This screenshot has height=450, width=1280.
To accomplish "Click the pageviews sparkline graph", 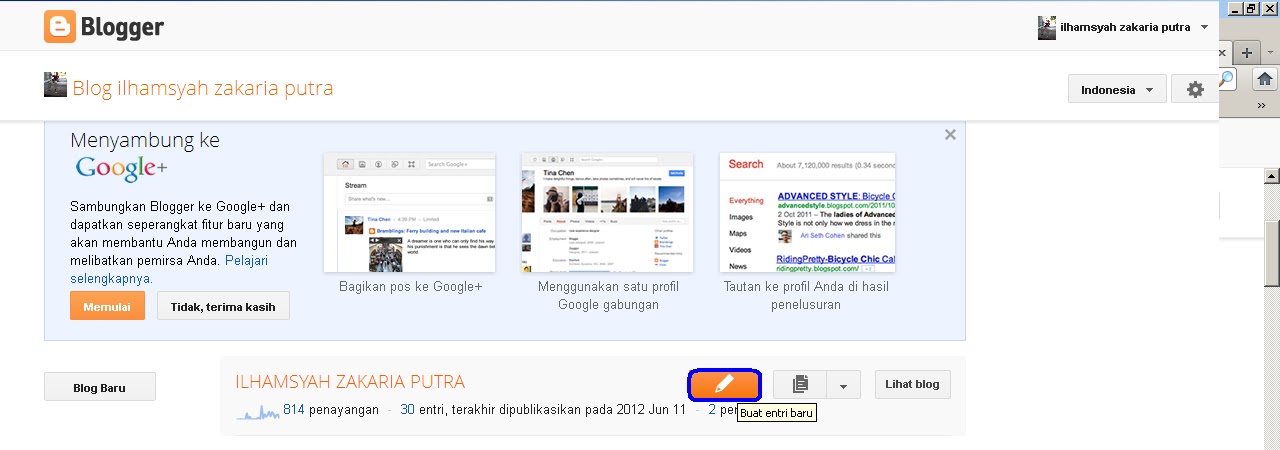I will click(258, 410).
